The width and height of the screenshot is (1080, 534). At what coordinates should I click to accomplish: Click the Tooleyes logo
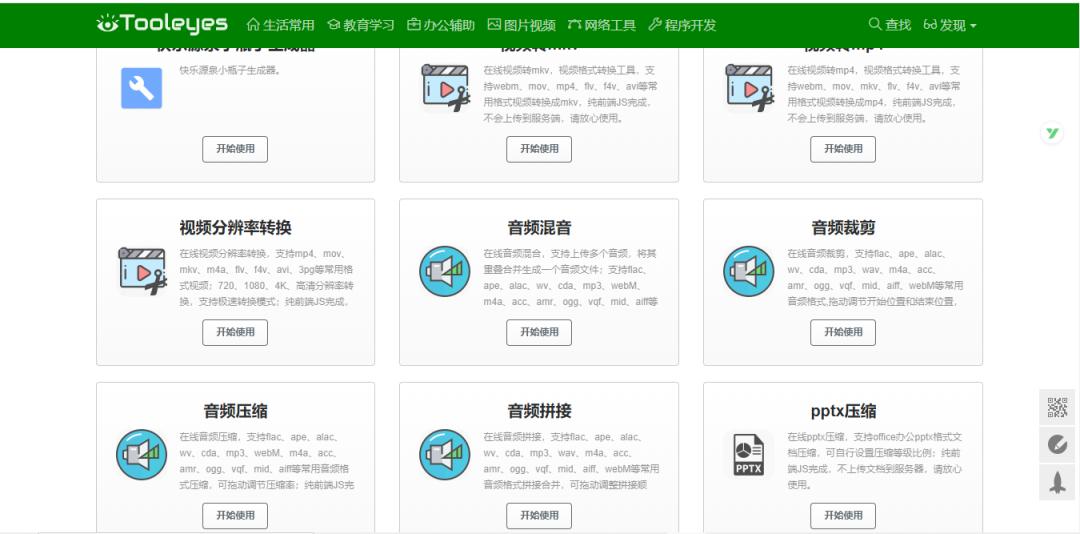(x=162, y=24)
